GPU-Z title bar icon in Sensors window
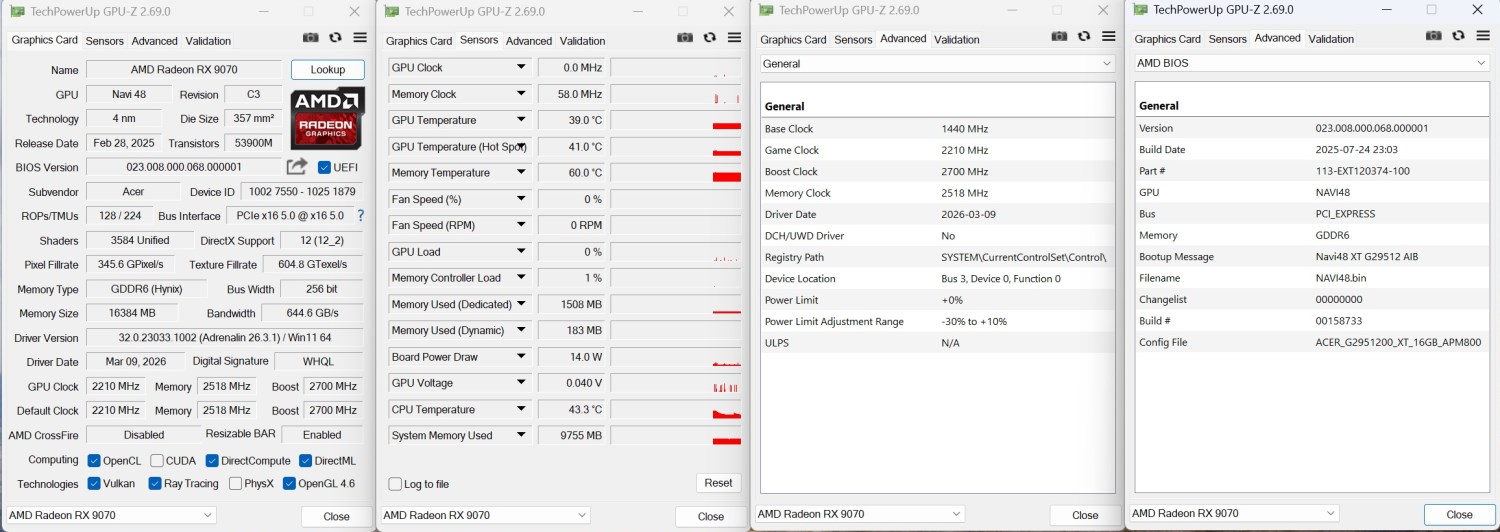This screenshot has height=532, width=1500. pos(392,12)
